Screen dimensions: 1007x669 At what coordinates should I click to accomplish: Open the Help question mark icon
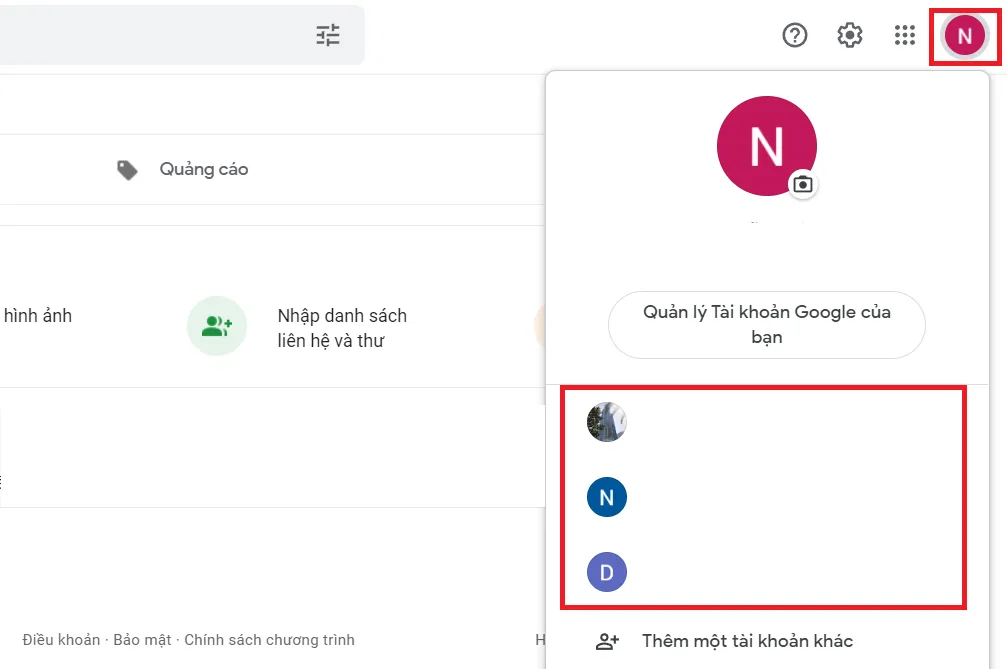[793, 35]
